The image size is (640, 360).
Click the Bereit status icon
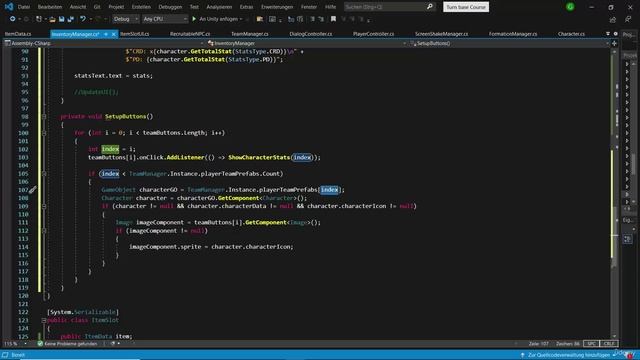pyautogui.click(x=5, y=355)
